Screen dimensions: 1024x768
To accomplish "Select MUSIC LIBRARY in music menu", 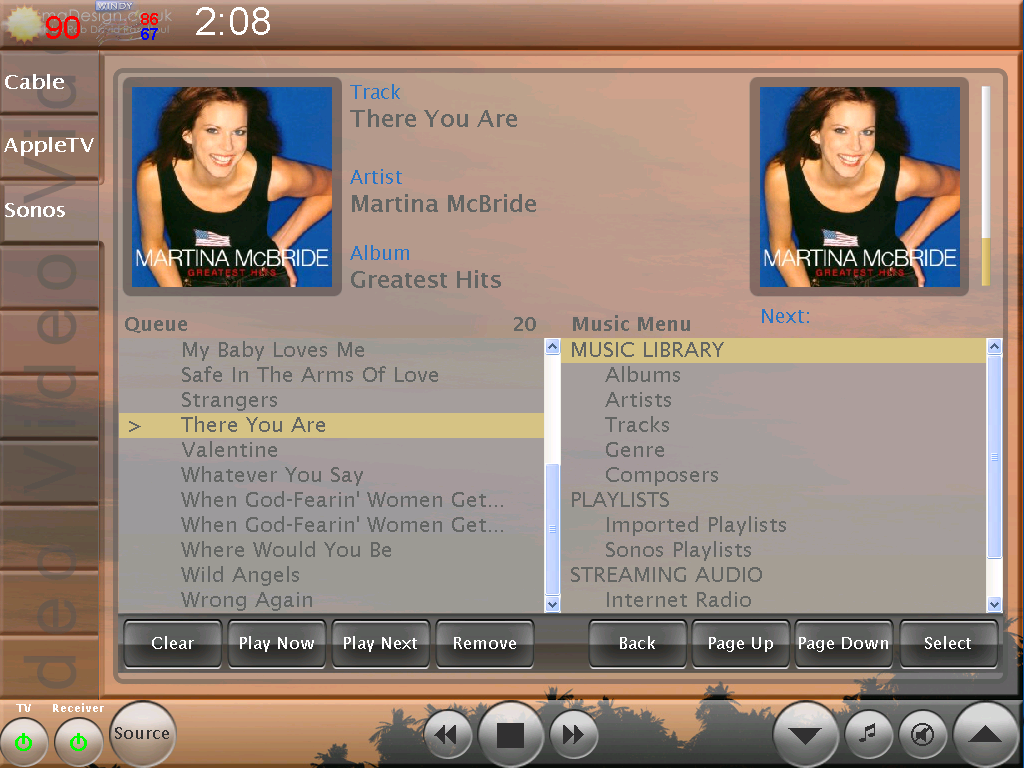I will [x=773, y=350].
